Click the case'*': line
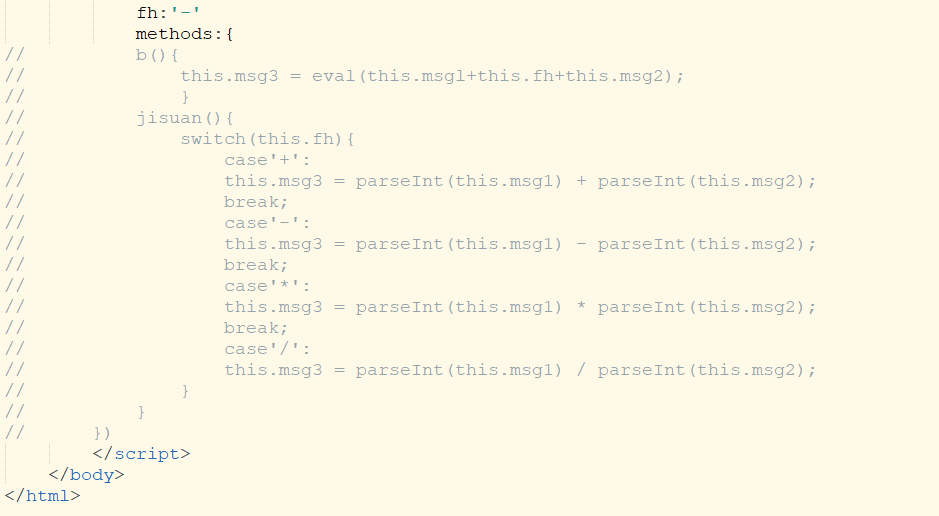Viewport: 939px width, 516px height. click(x=267, y=286)
